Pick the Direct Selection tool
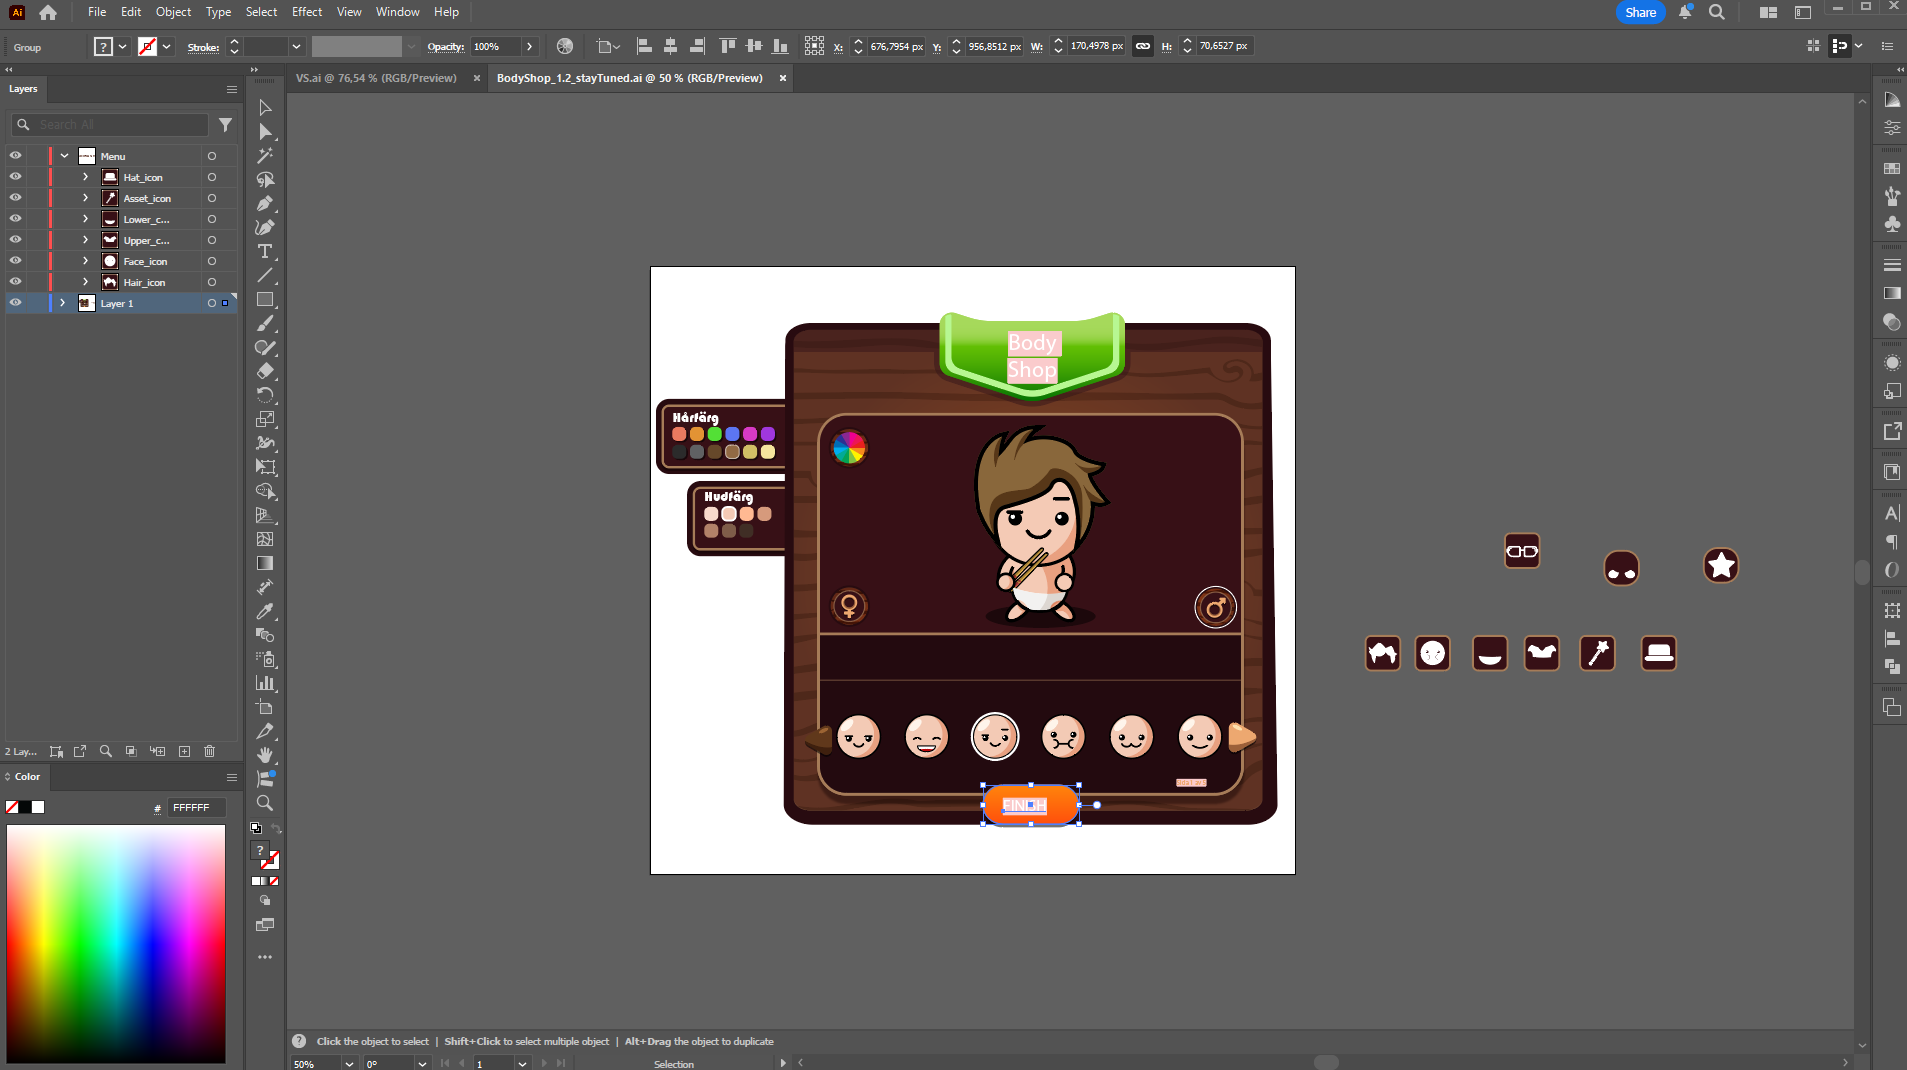Viewport: 1907px width, 1070px height. click(265, 132)
